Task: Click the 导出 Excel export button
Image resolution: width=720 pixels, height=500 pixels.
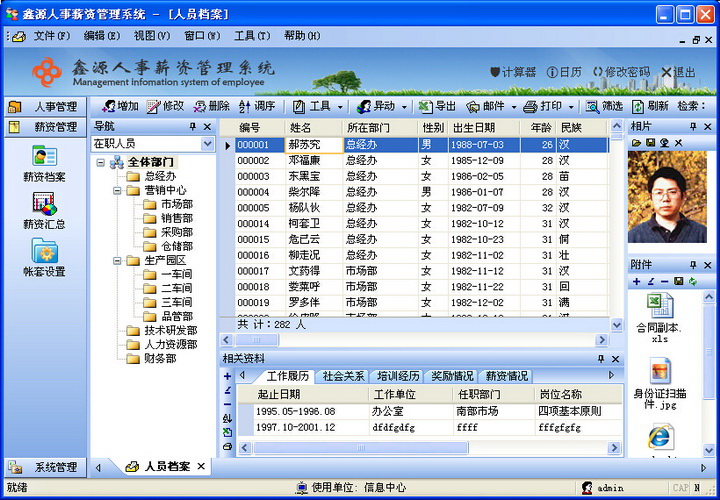Action: click(437, 107)
